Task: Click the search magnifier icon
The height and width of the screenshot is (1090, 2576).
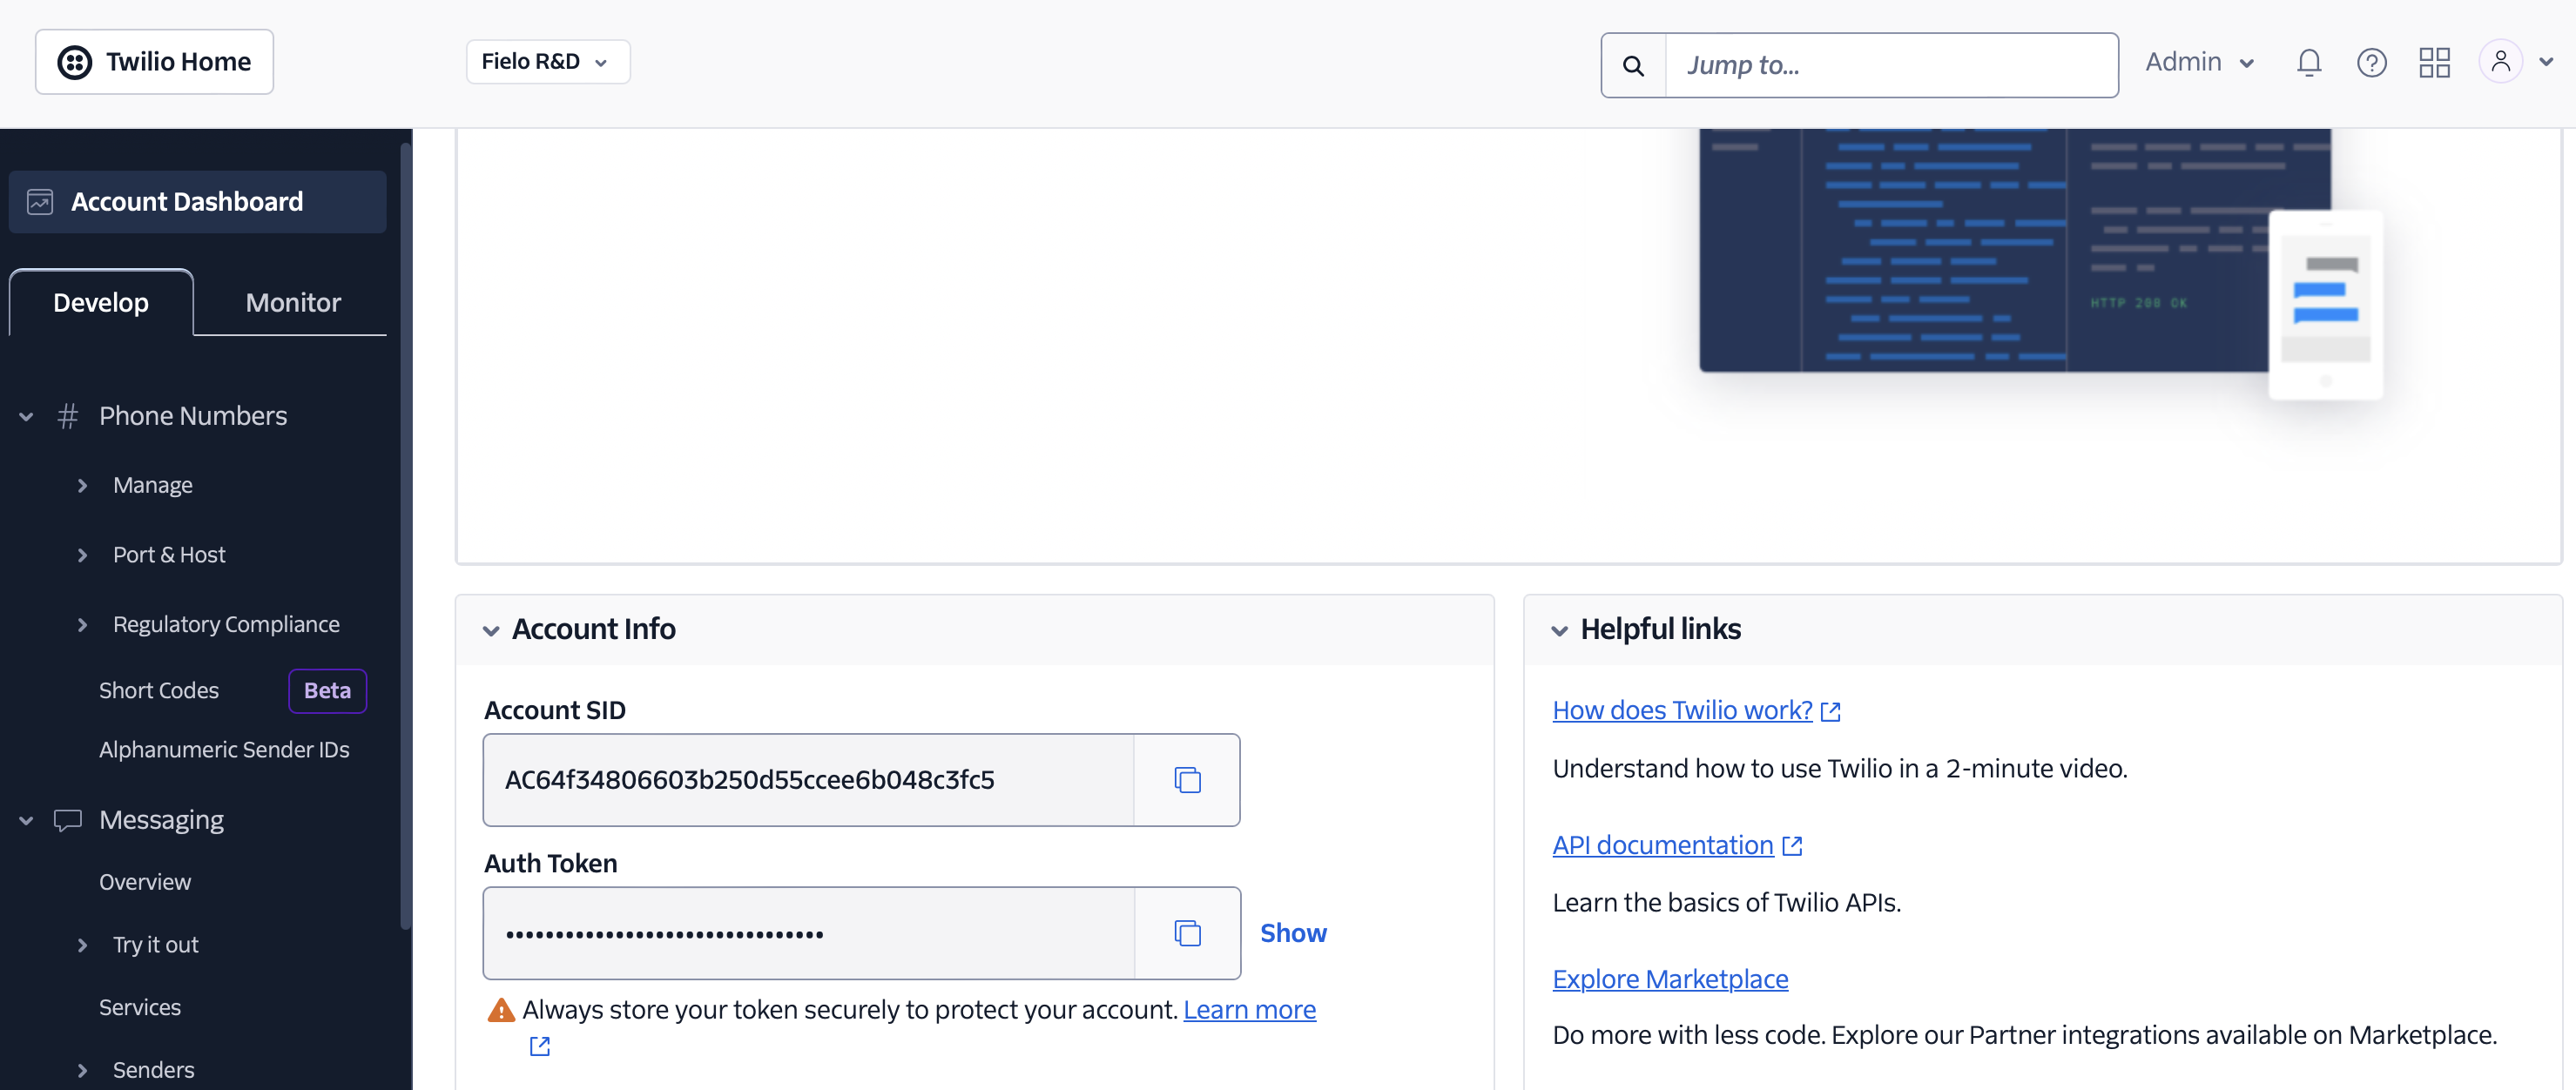Action: coord(1633,65)
